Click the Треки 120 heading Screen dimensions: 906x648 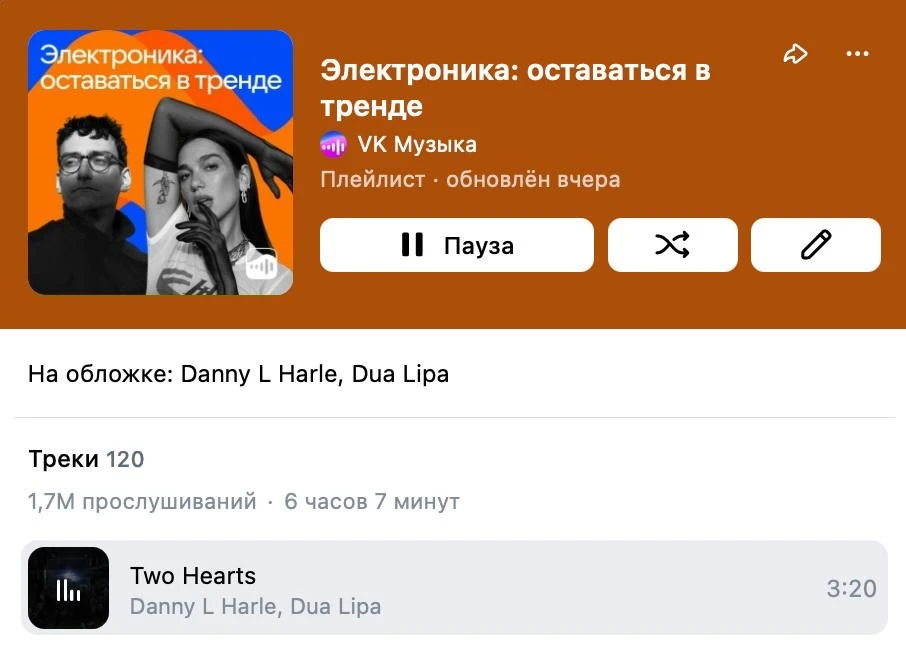coord(86,459)
